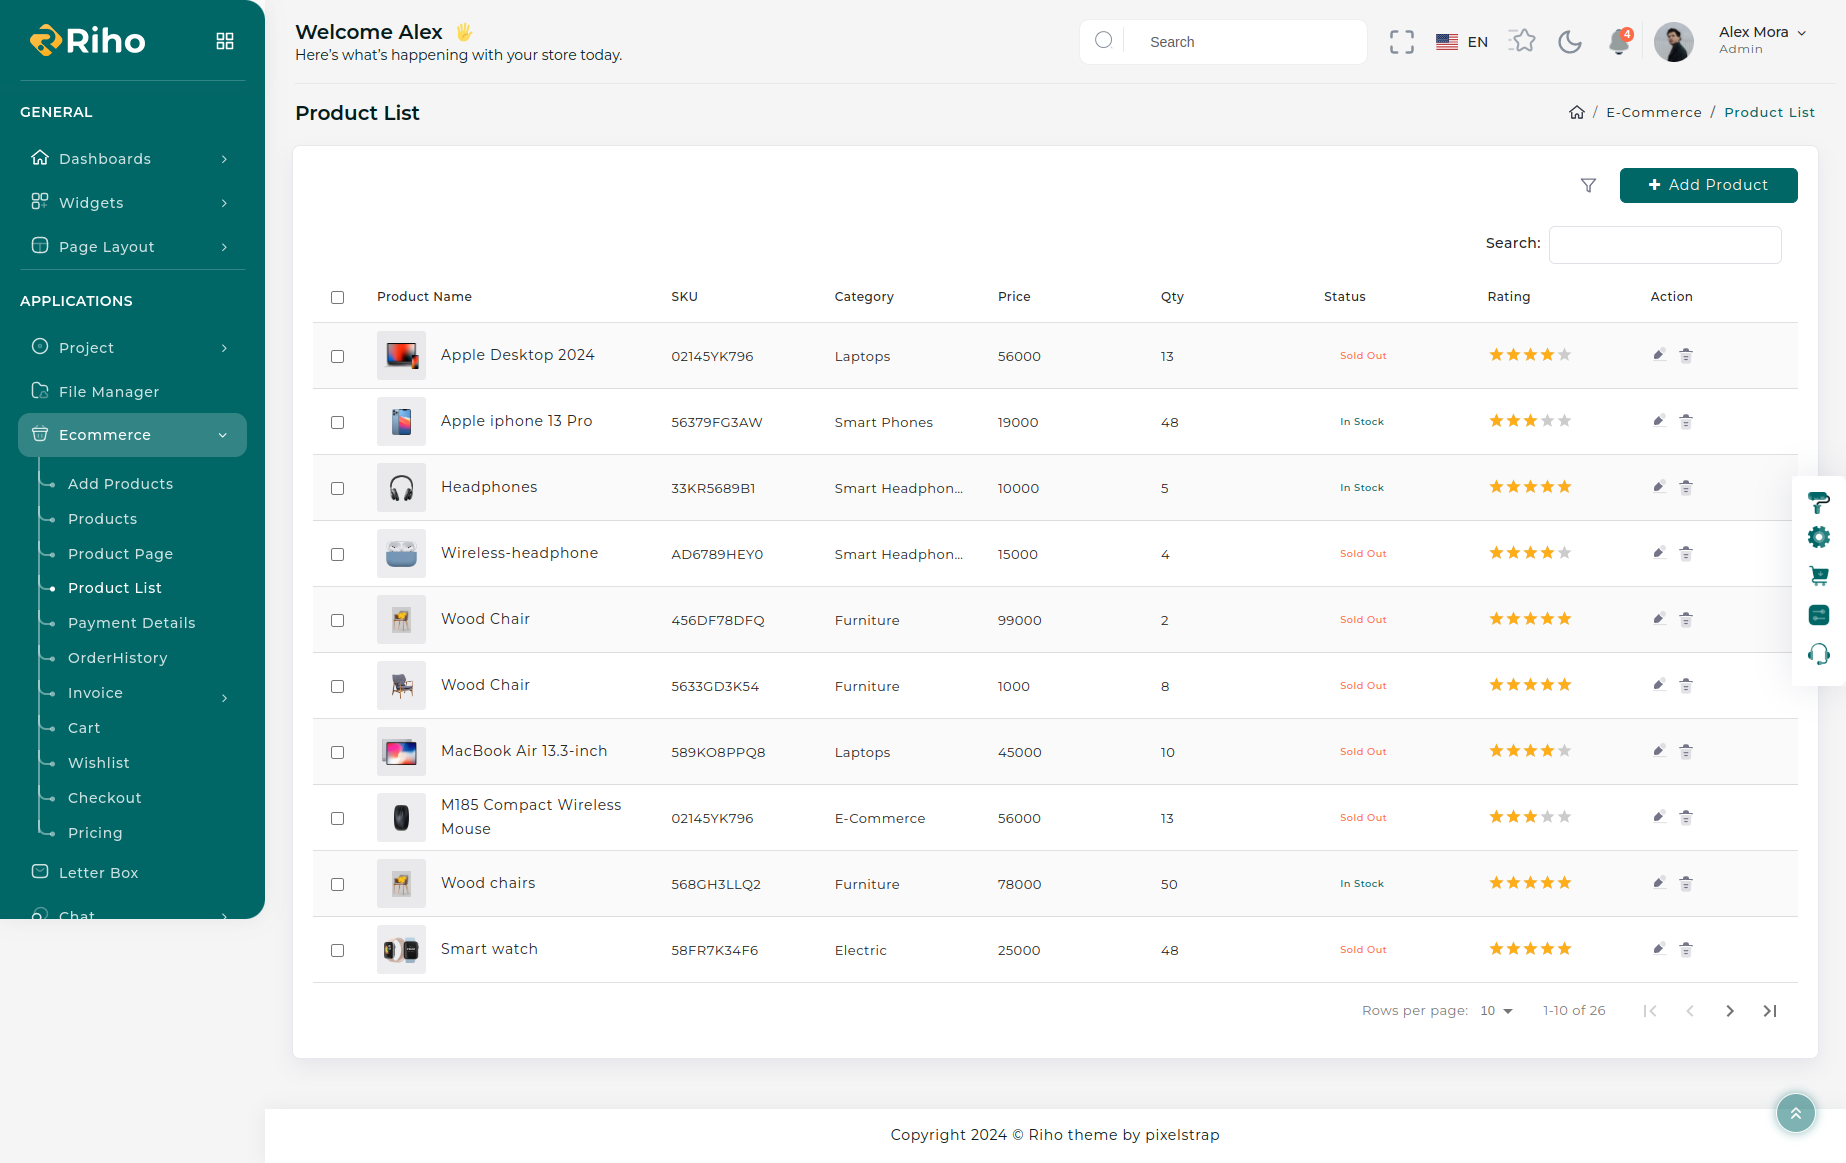Screen dimensions: 1846x1163
Task: Go to next page of products
Action: pyautogui.click(x=1730, y=1011)
